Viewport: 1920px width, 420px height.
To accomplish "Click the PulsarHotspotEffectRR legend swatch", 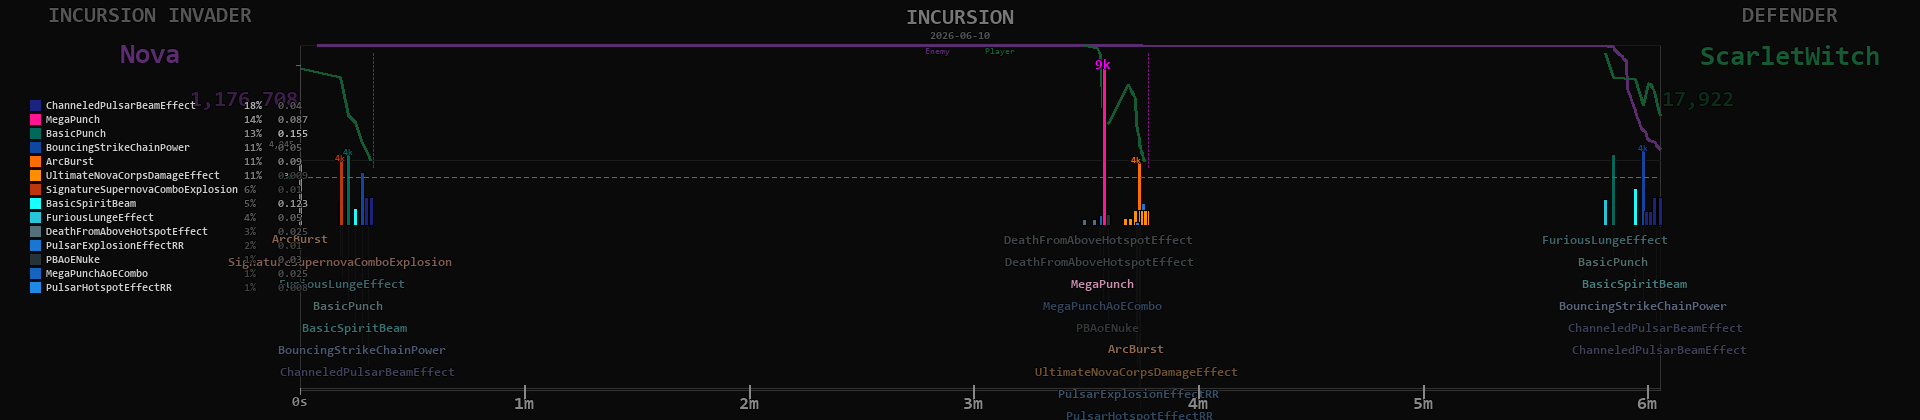I will click(35, 287).
